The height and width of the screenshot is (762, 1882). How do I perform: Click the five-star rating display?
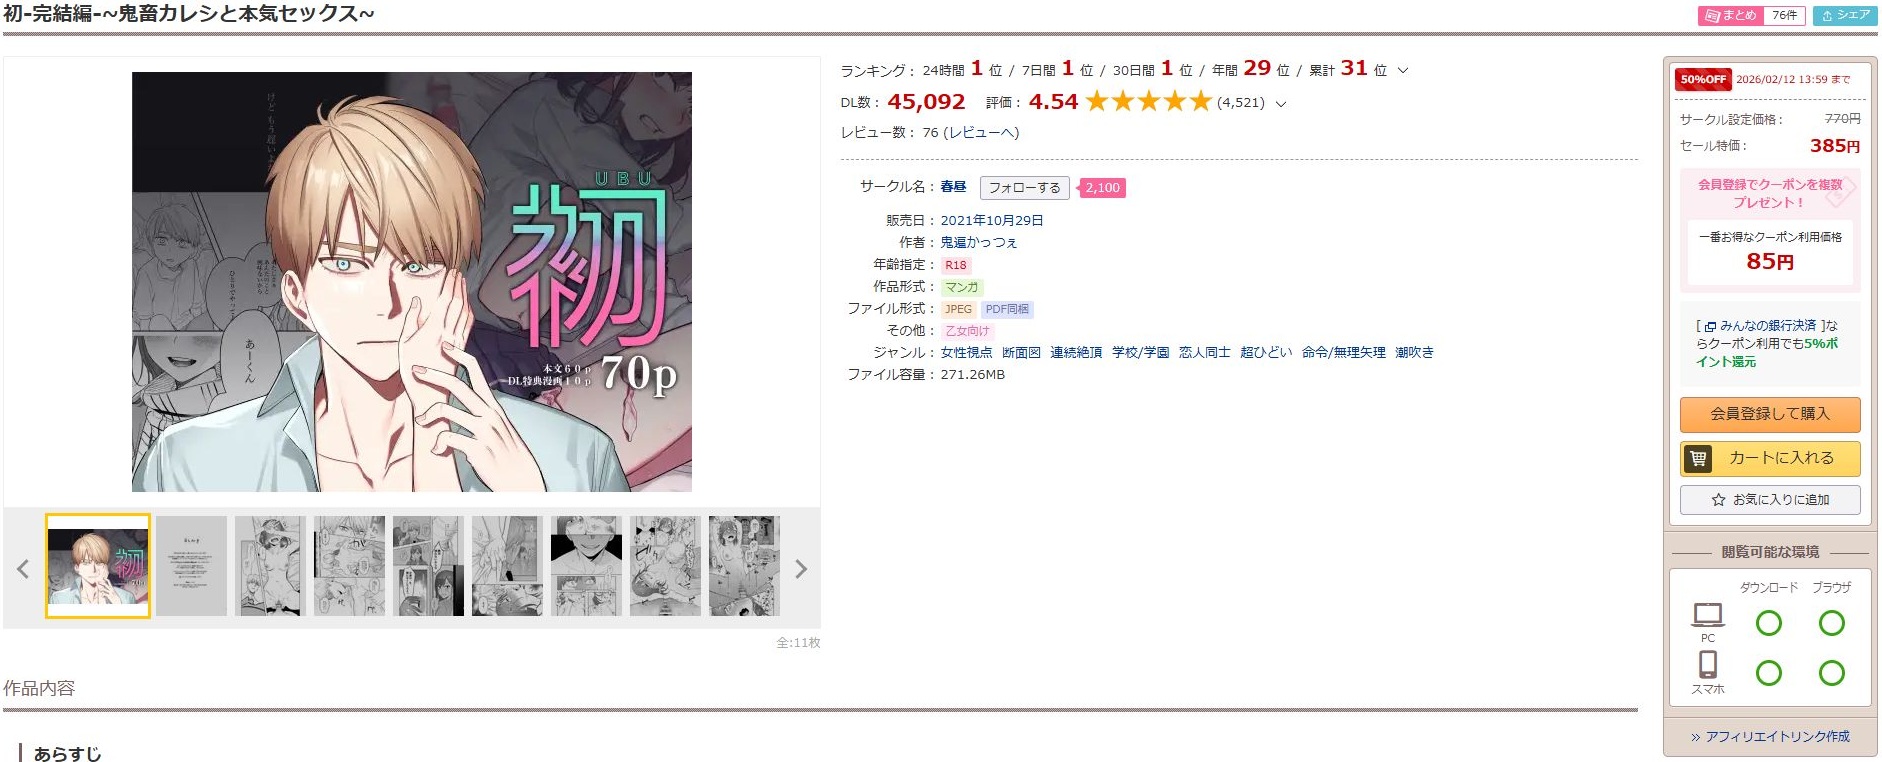point(1149,102)
